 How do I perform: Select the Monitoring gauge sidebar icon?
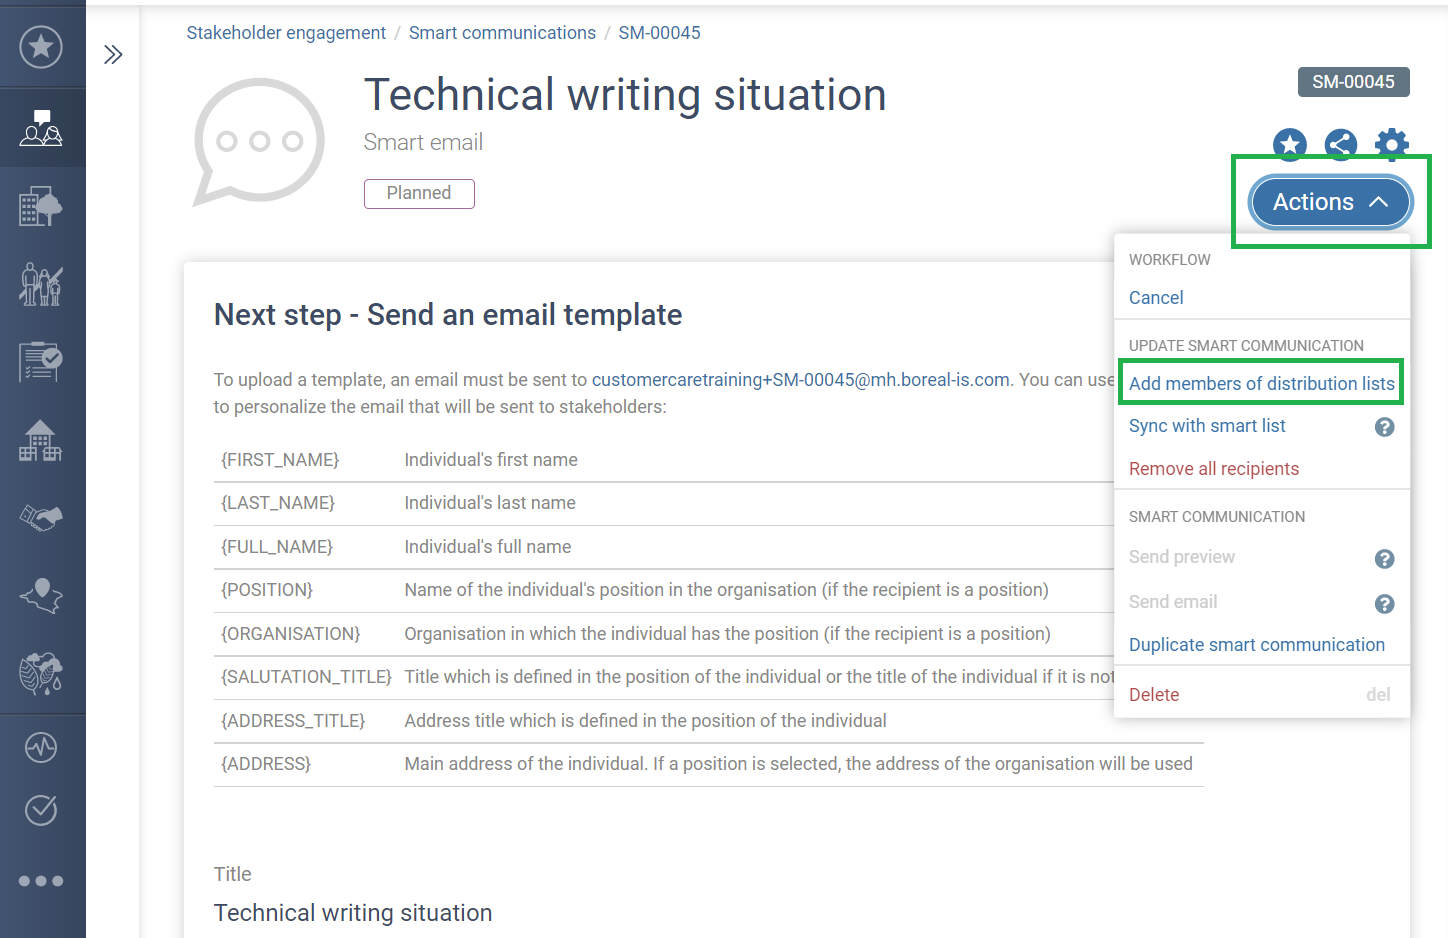[x=41, y=747]
